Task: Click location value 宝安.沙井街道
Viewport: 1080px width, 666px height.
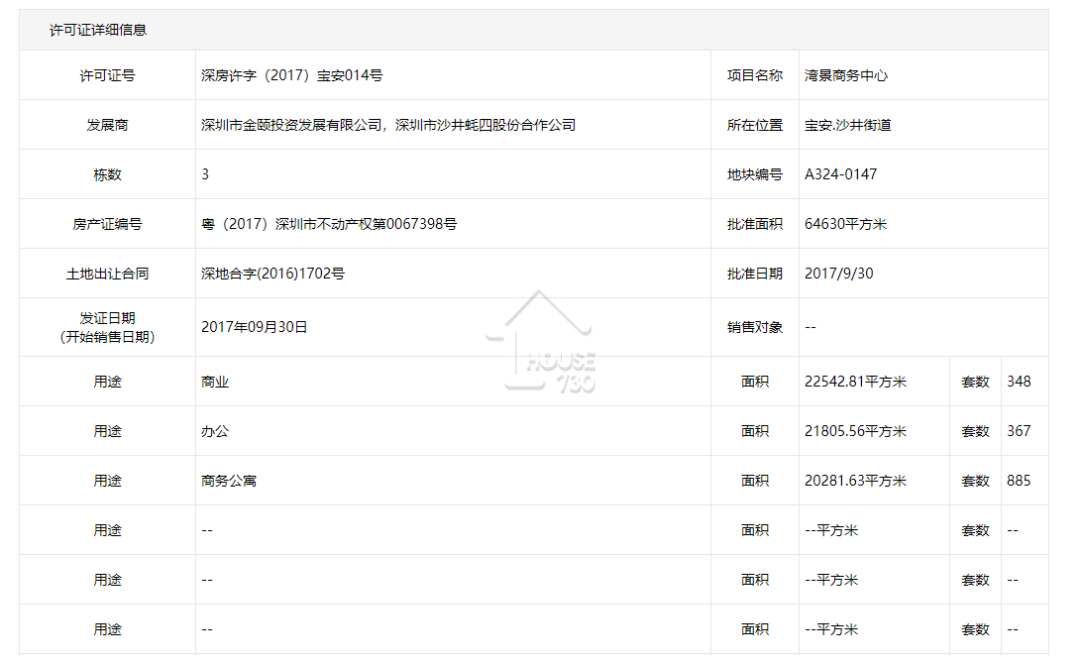Action: point(848,125)
